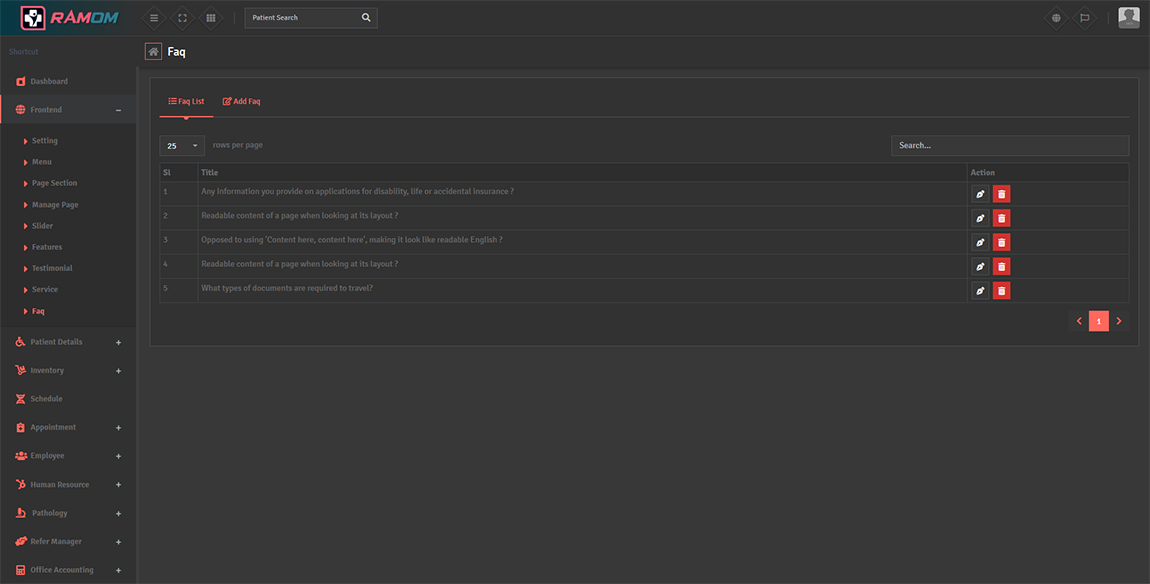Switch to the Add Faq tab
1150x584 pixels.
pyautogui.click(x=241, y=102)
